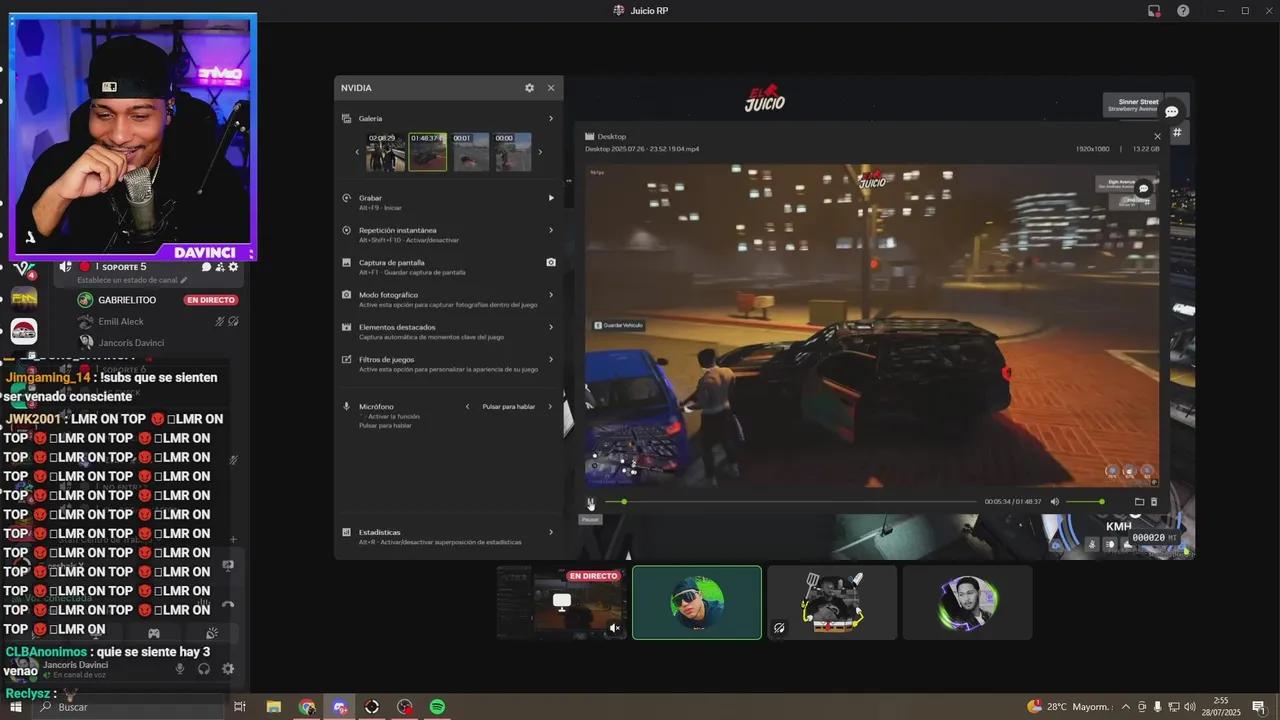1280x720 pixels.
Task: Click the taskbar volume speaker icon
Action: tap(1189, 707)
